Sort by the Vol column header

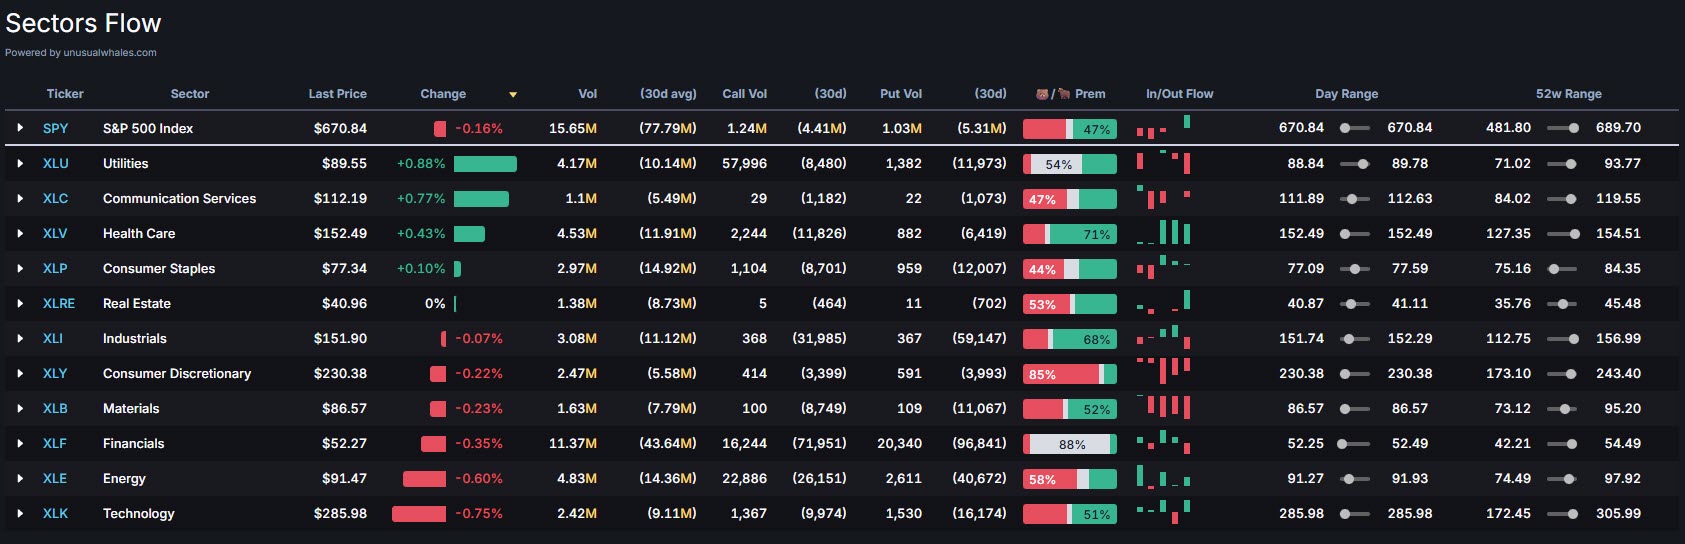[588, 94]
